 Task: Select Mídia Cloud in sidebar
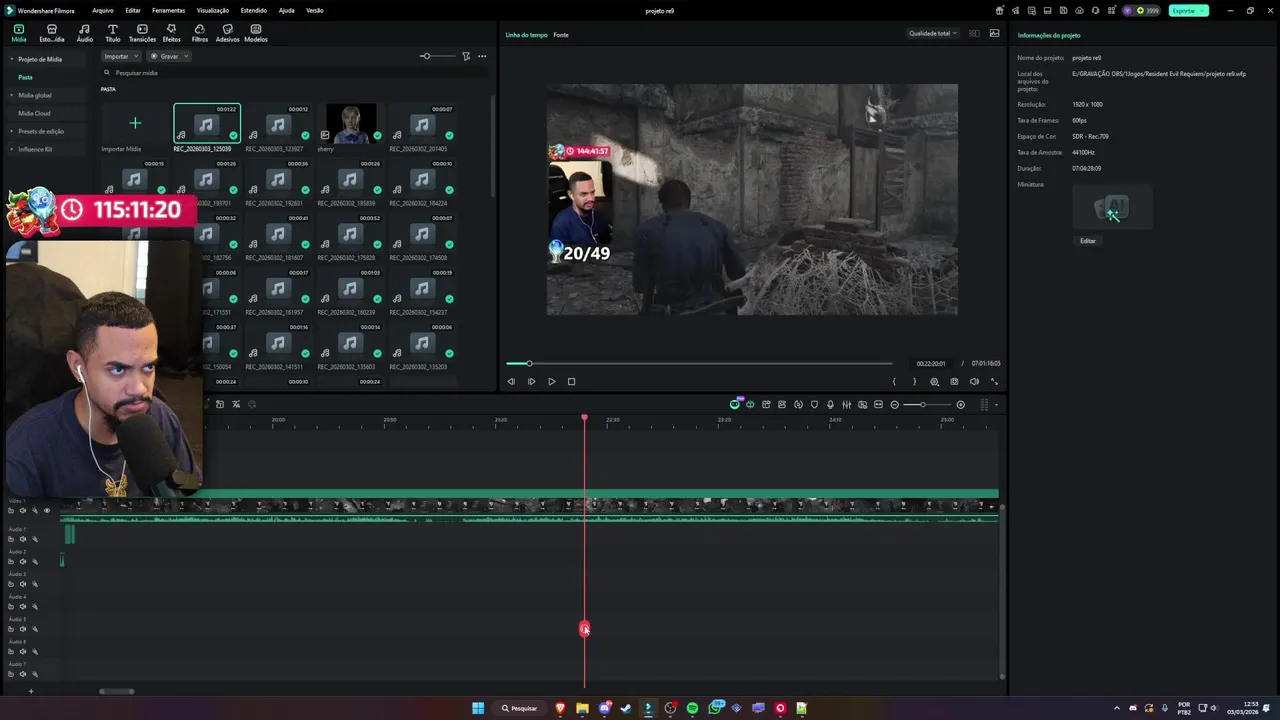(34, 113)
